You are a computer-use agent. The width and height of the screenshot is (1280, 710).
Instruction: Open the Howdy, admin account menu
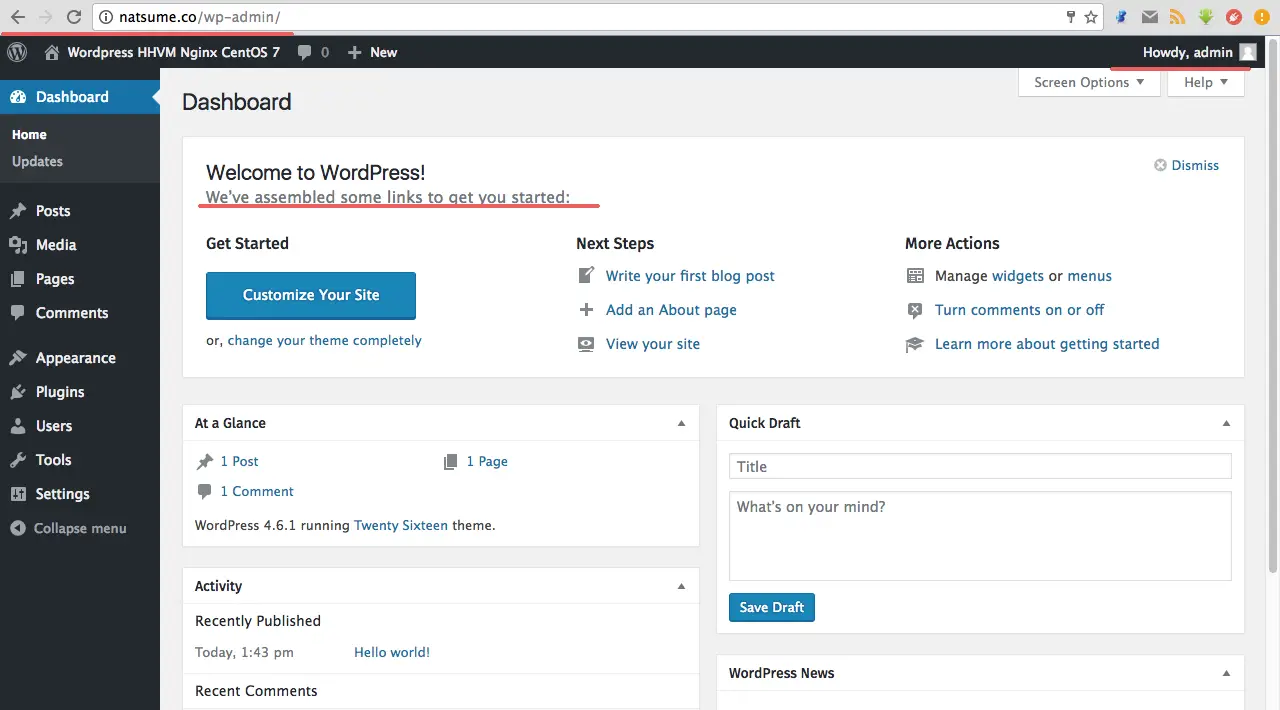[x=1199, y=52]
